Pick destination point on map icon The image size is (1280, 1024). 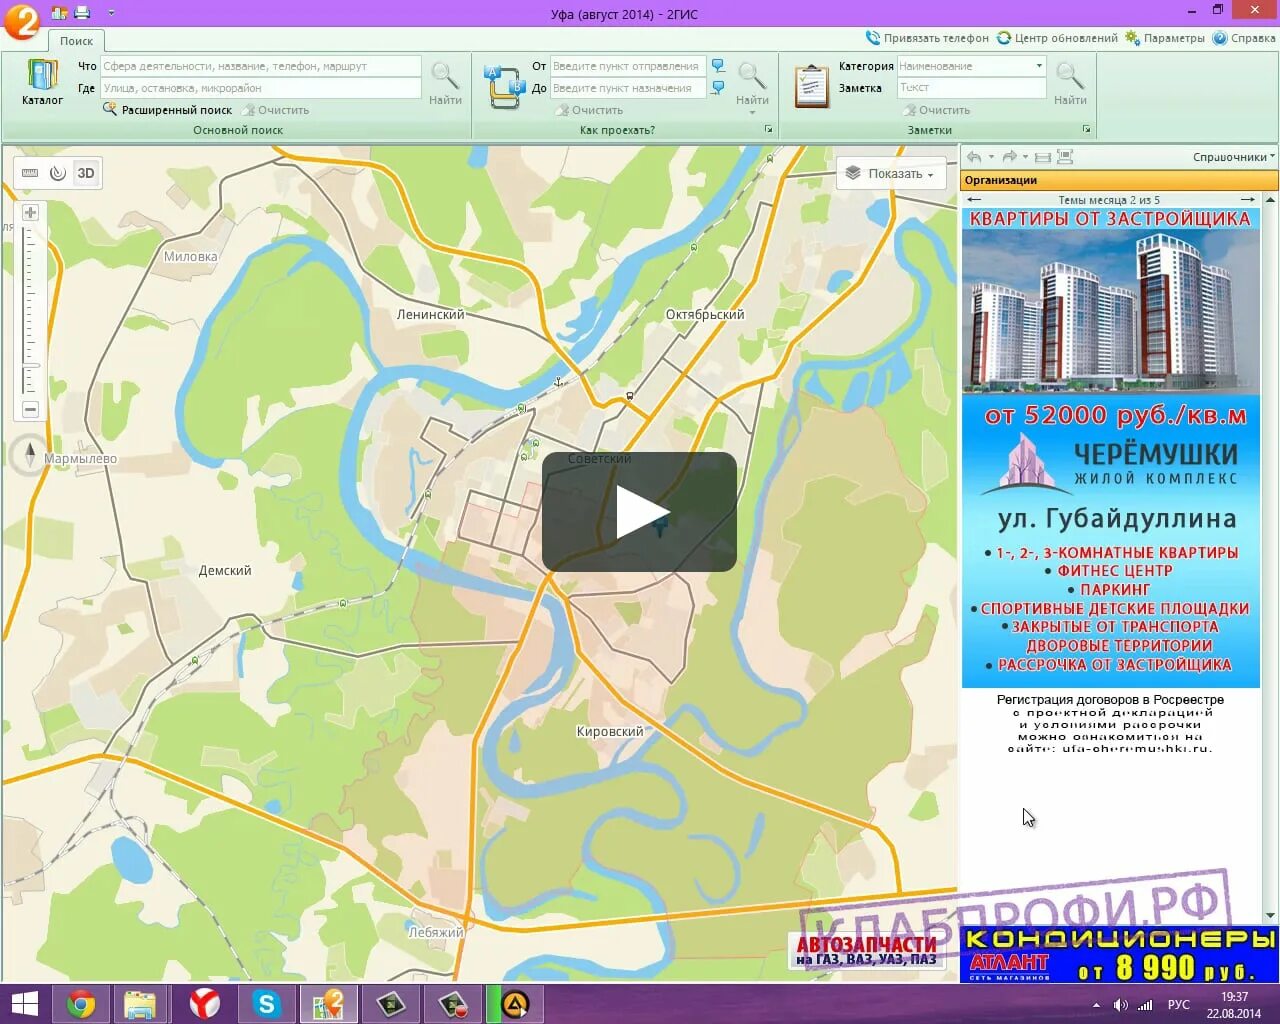[718, 88]
